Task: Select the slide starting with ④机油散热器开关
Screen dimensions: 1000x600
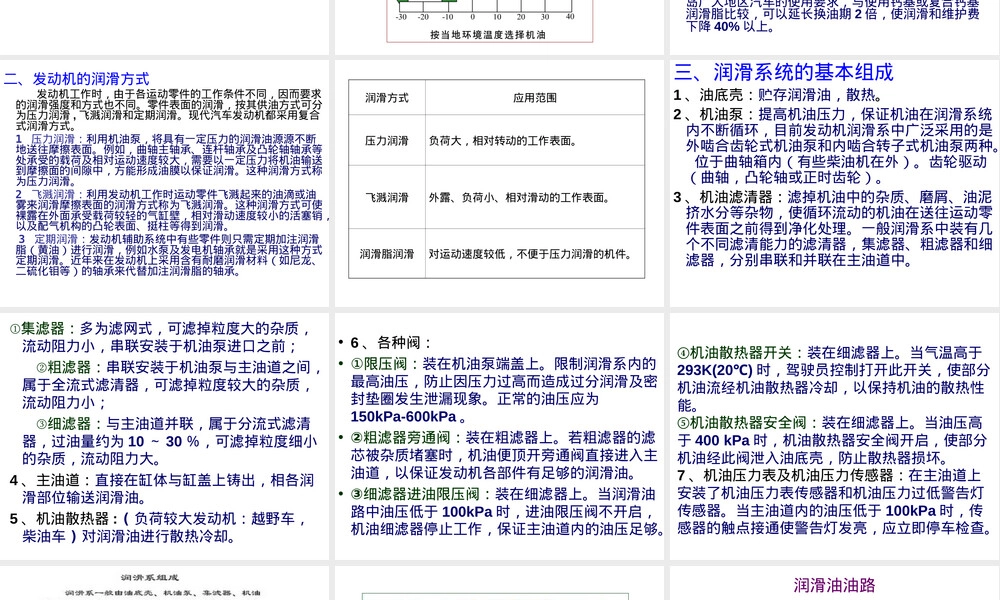Action: coord(834,436)
